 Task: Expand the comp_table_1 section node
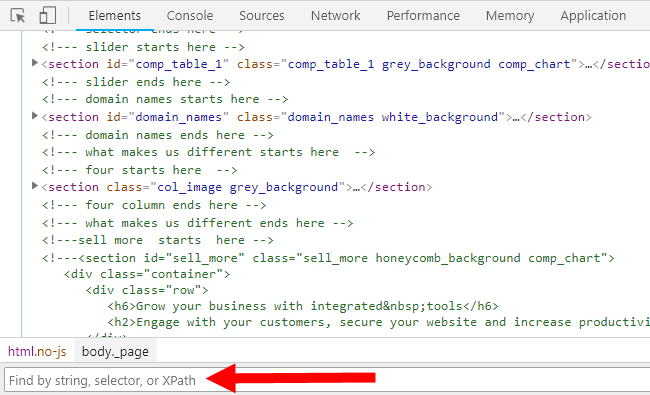click(35, 63)
